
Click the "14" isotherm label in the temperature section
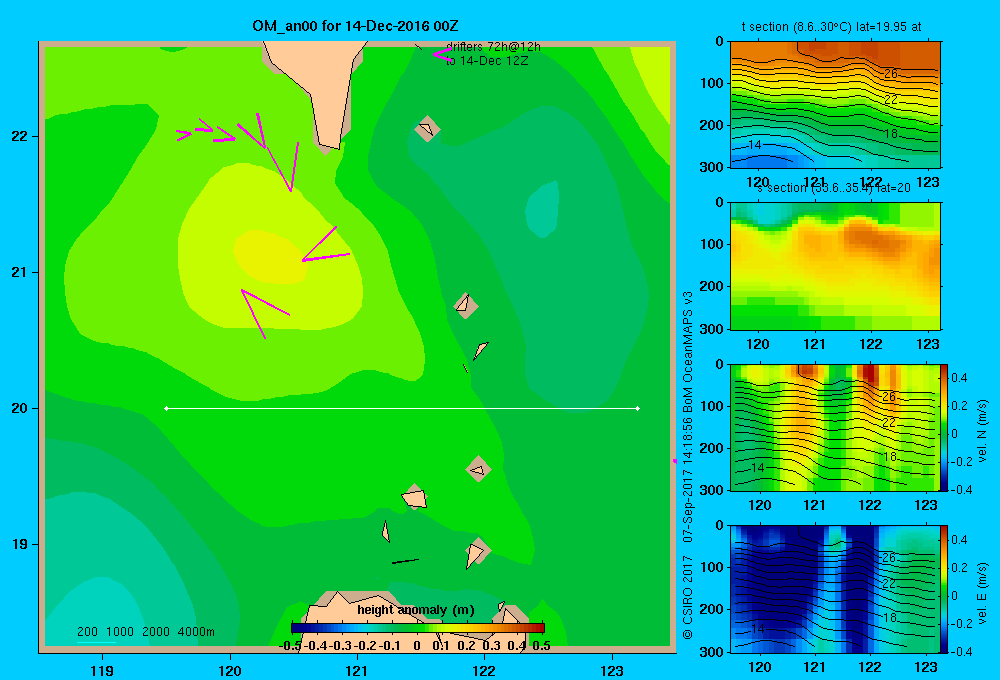pos(754,145)
